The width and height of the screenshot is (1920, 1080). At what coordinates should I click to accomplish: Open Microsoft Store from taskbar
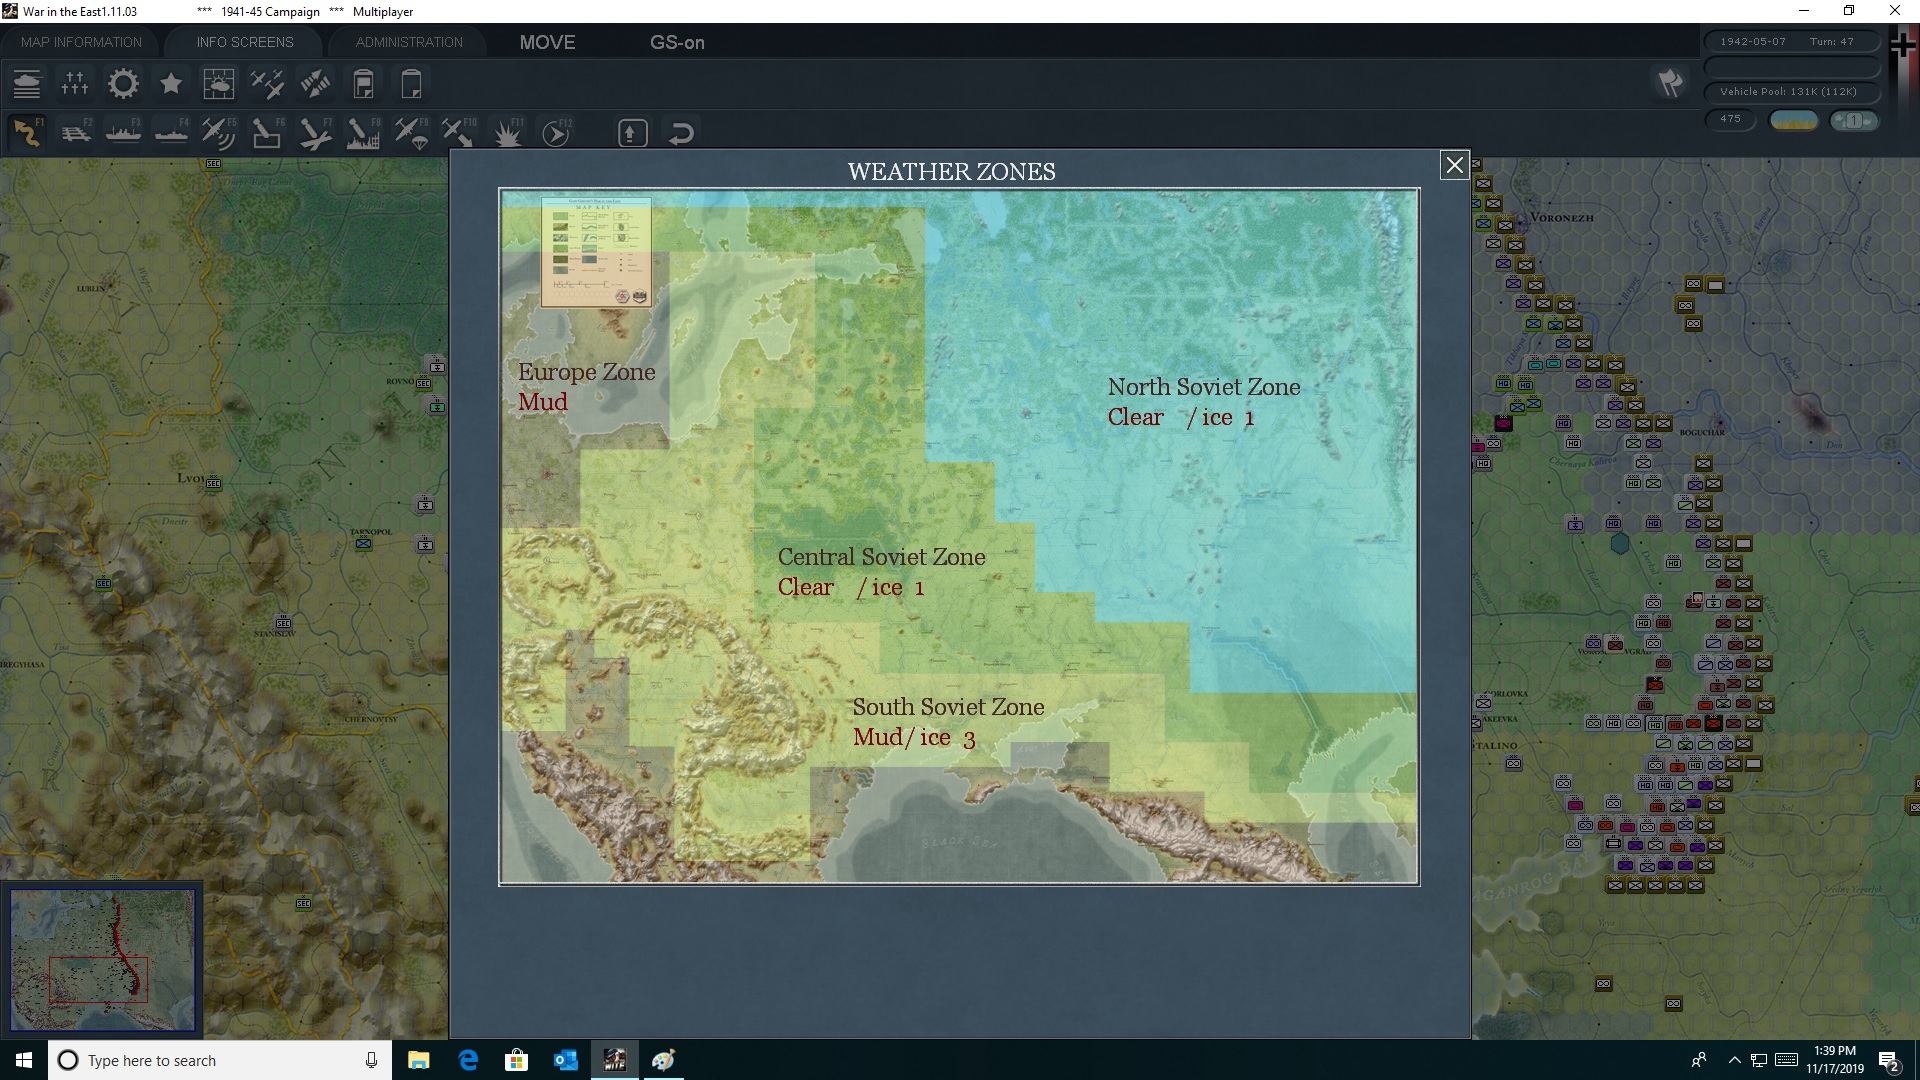click(516, 1060)
